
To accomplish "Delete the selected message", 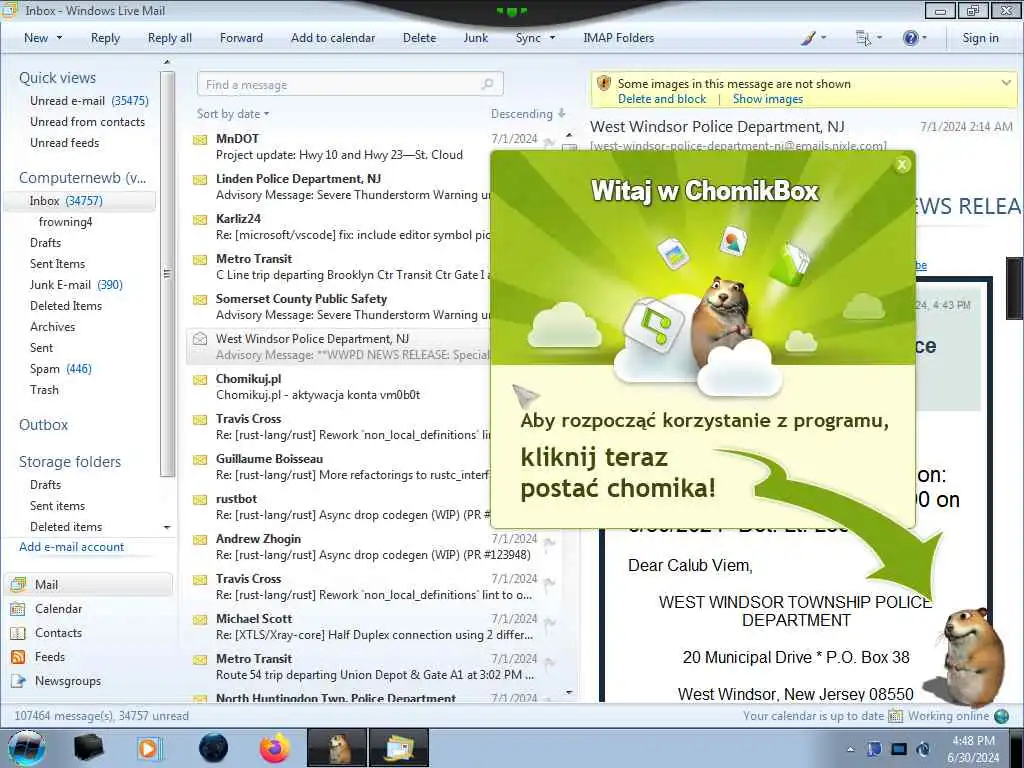I will [419, 38].
